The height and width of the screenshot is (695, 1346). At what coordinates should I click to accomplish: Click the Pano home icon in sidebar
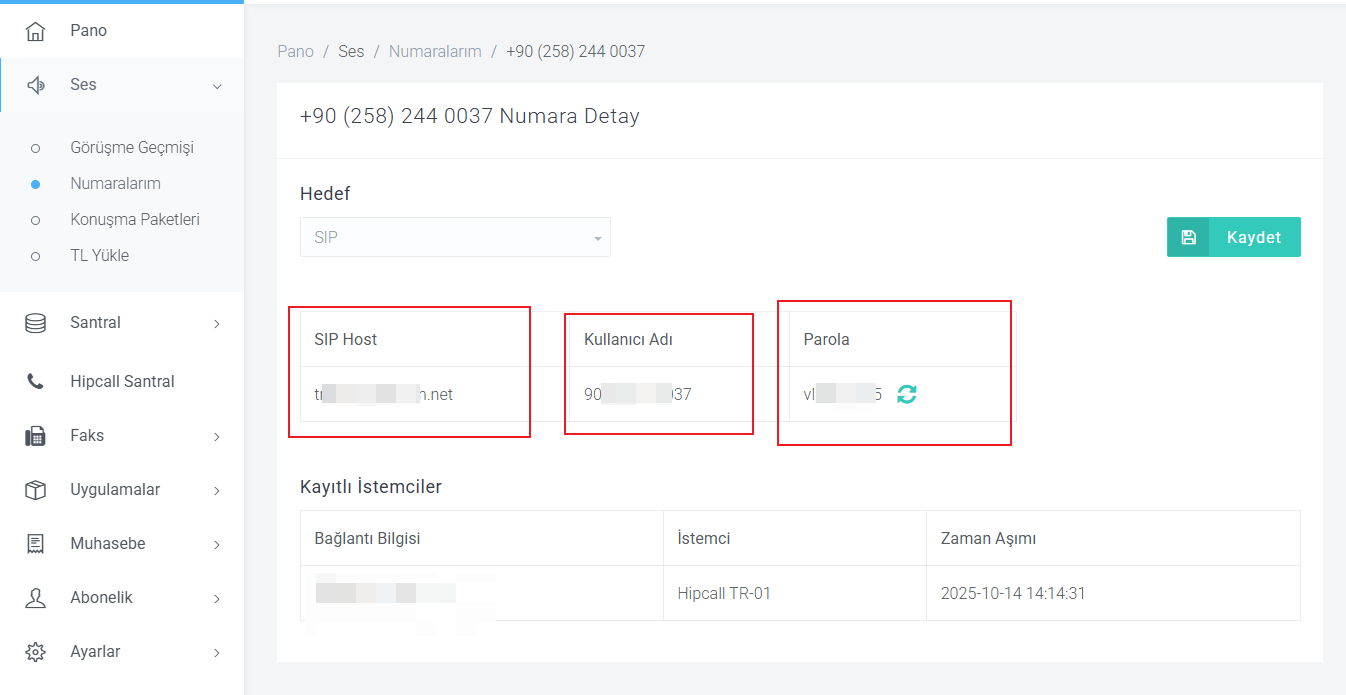35,31
